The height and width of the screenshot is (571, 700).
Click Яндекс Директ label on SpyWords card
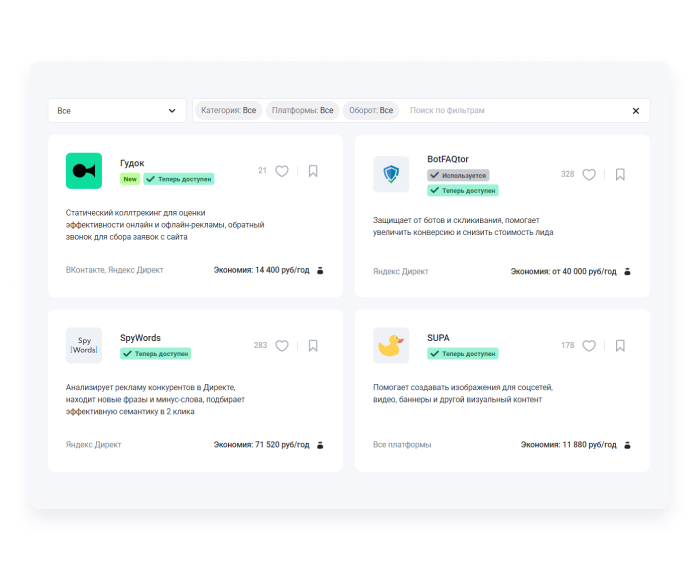point(93,445)
